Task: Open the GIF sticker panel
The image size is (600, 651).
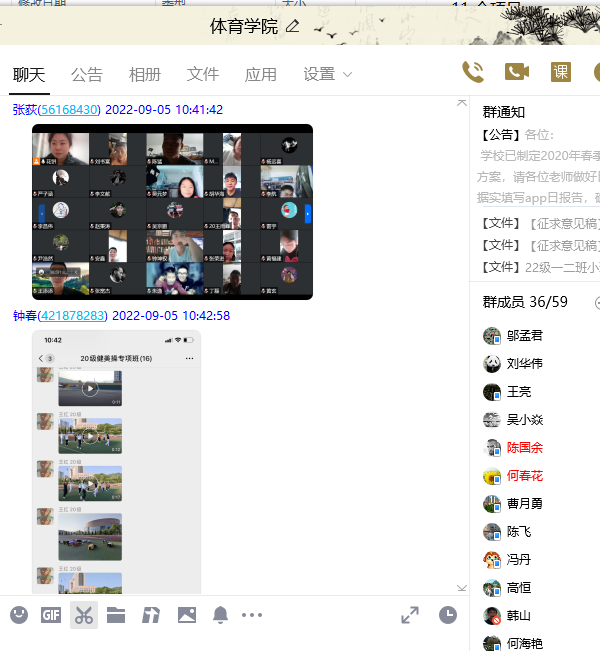Action: click(51, 615)
